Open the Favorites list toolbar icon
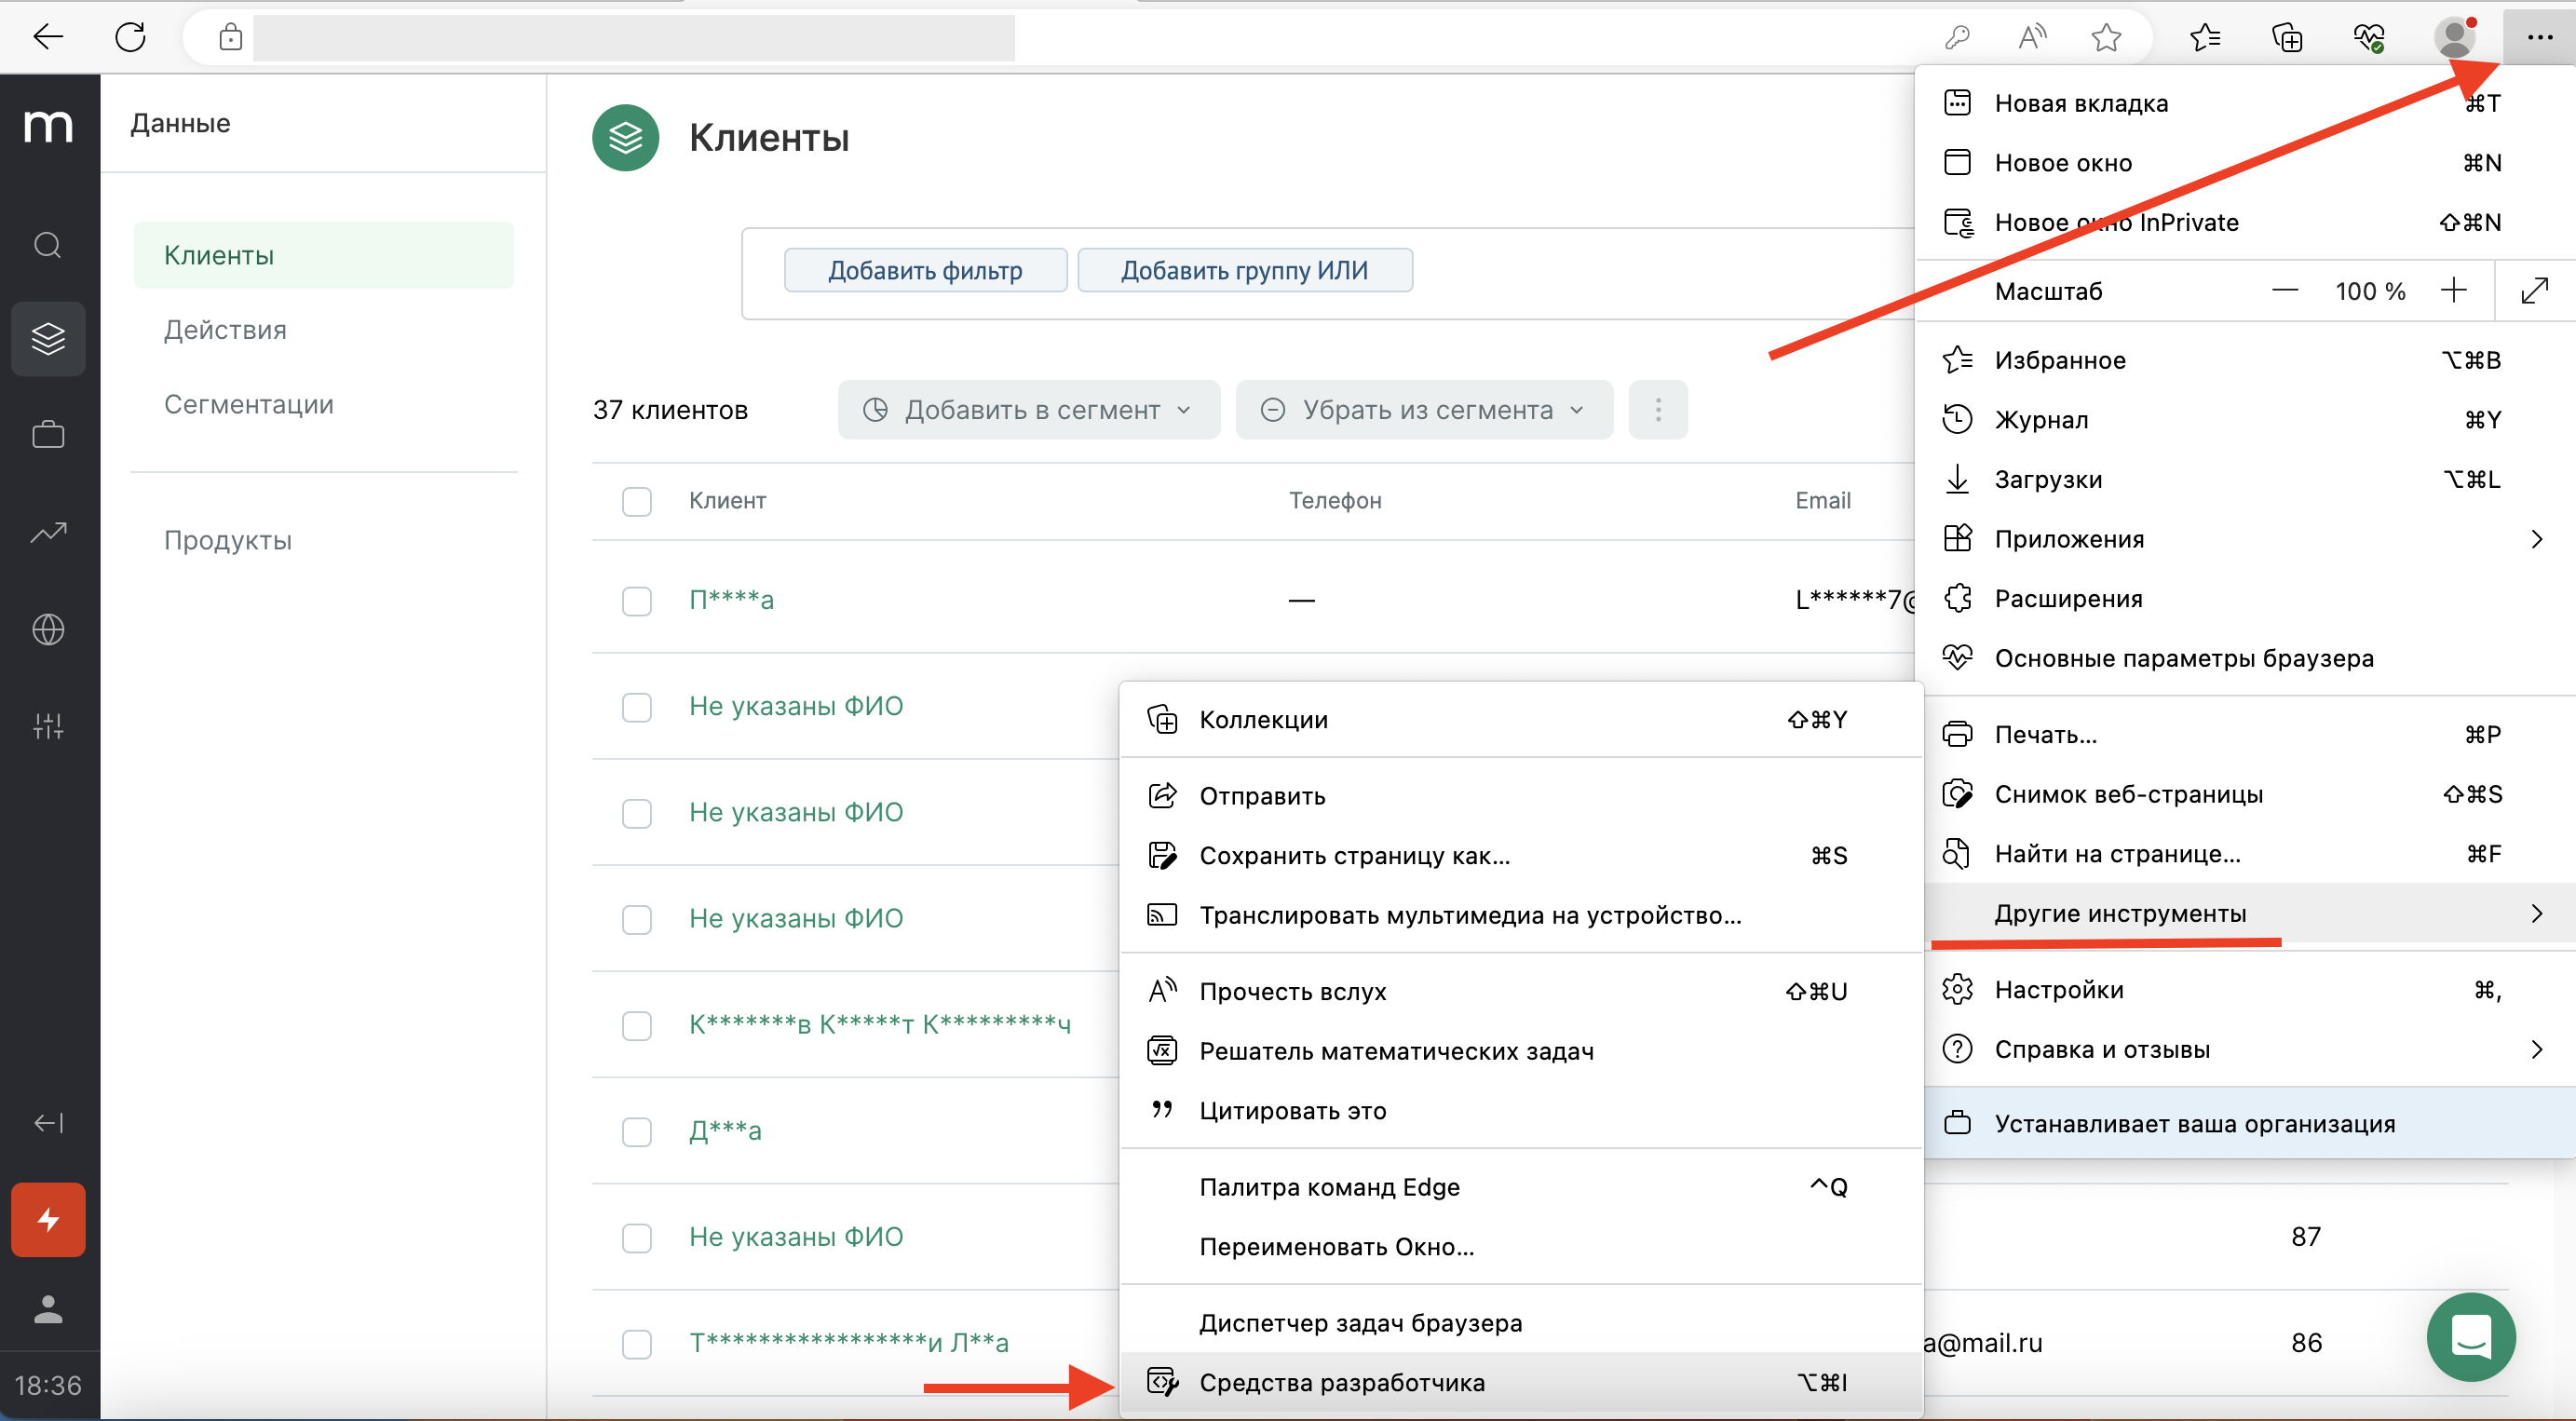Screen dimensions: 2576x1421 pyautogui.click(x=2205, y=38)
